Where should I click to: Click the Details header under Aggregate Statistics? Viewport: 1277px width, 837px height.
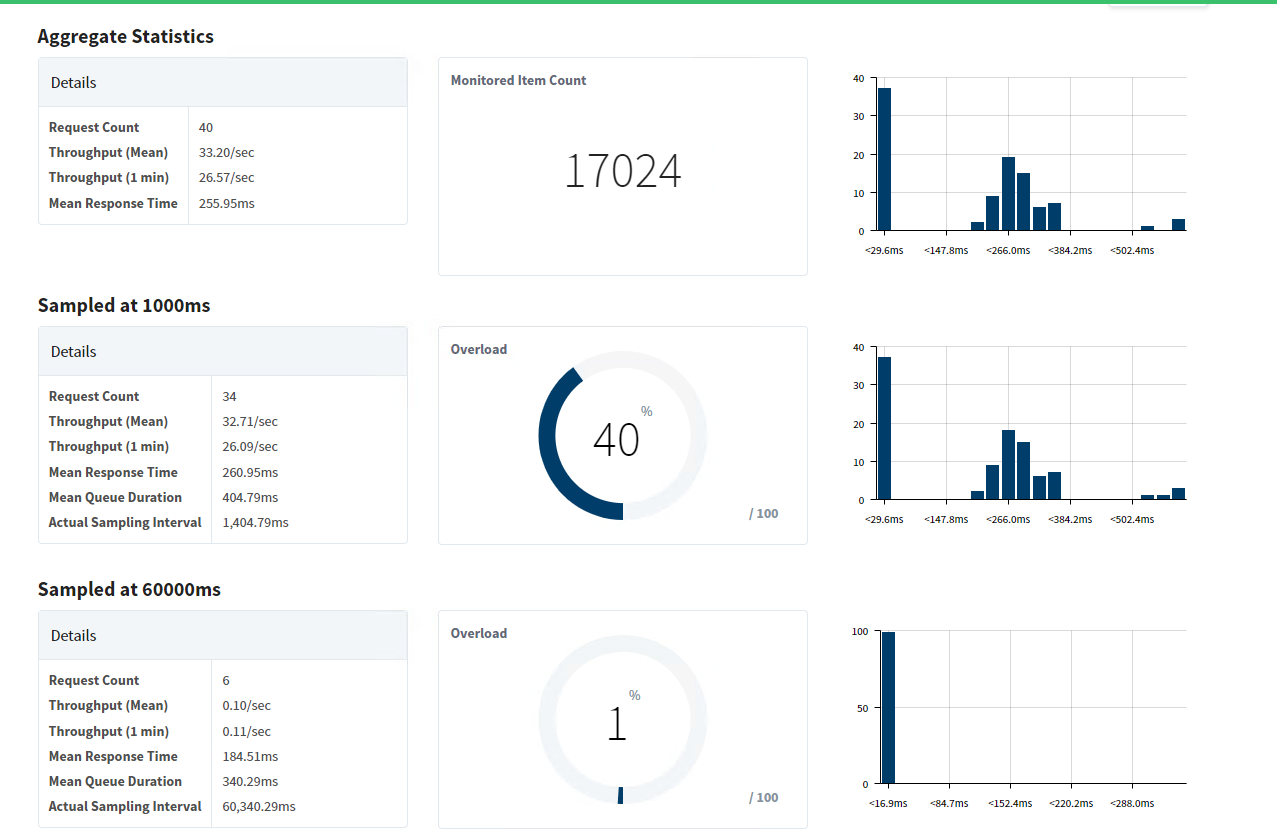[223, 82]
